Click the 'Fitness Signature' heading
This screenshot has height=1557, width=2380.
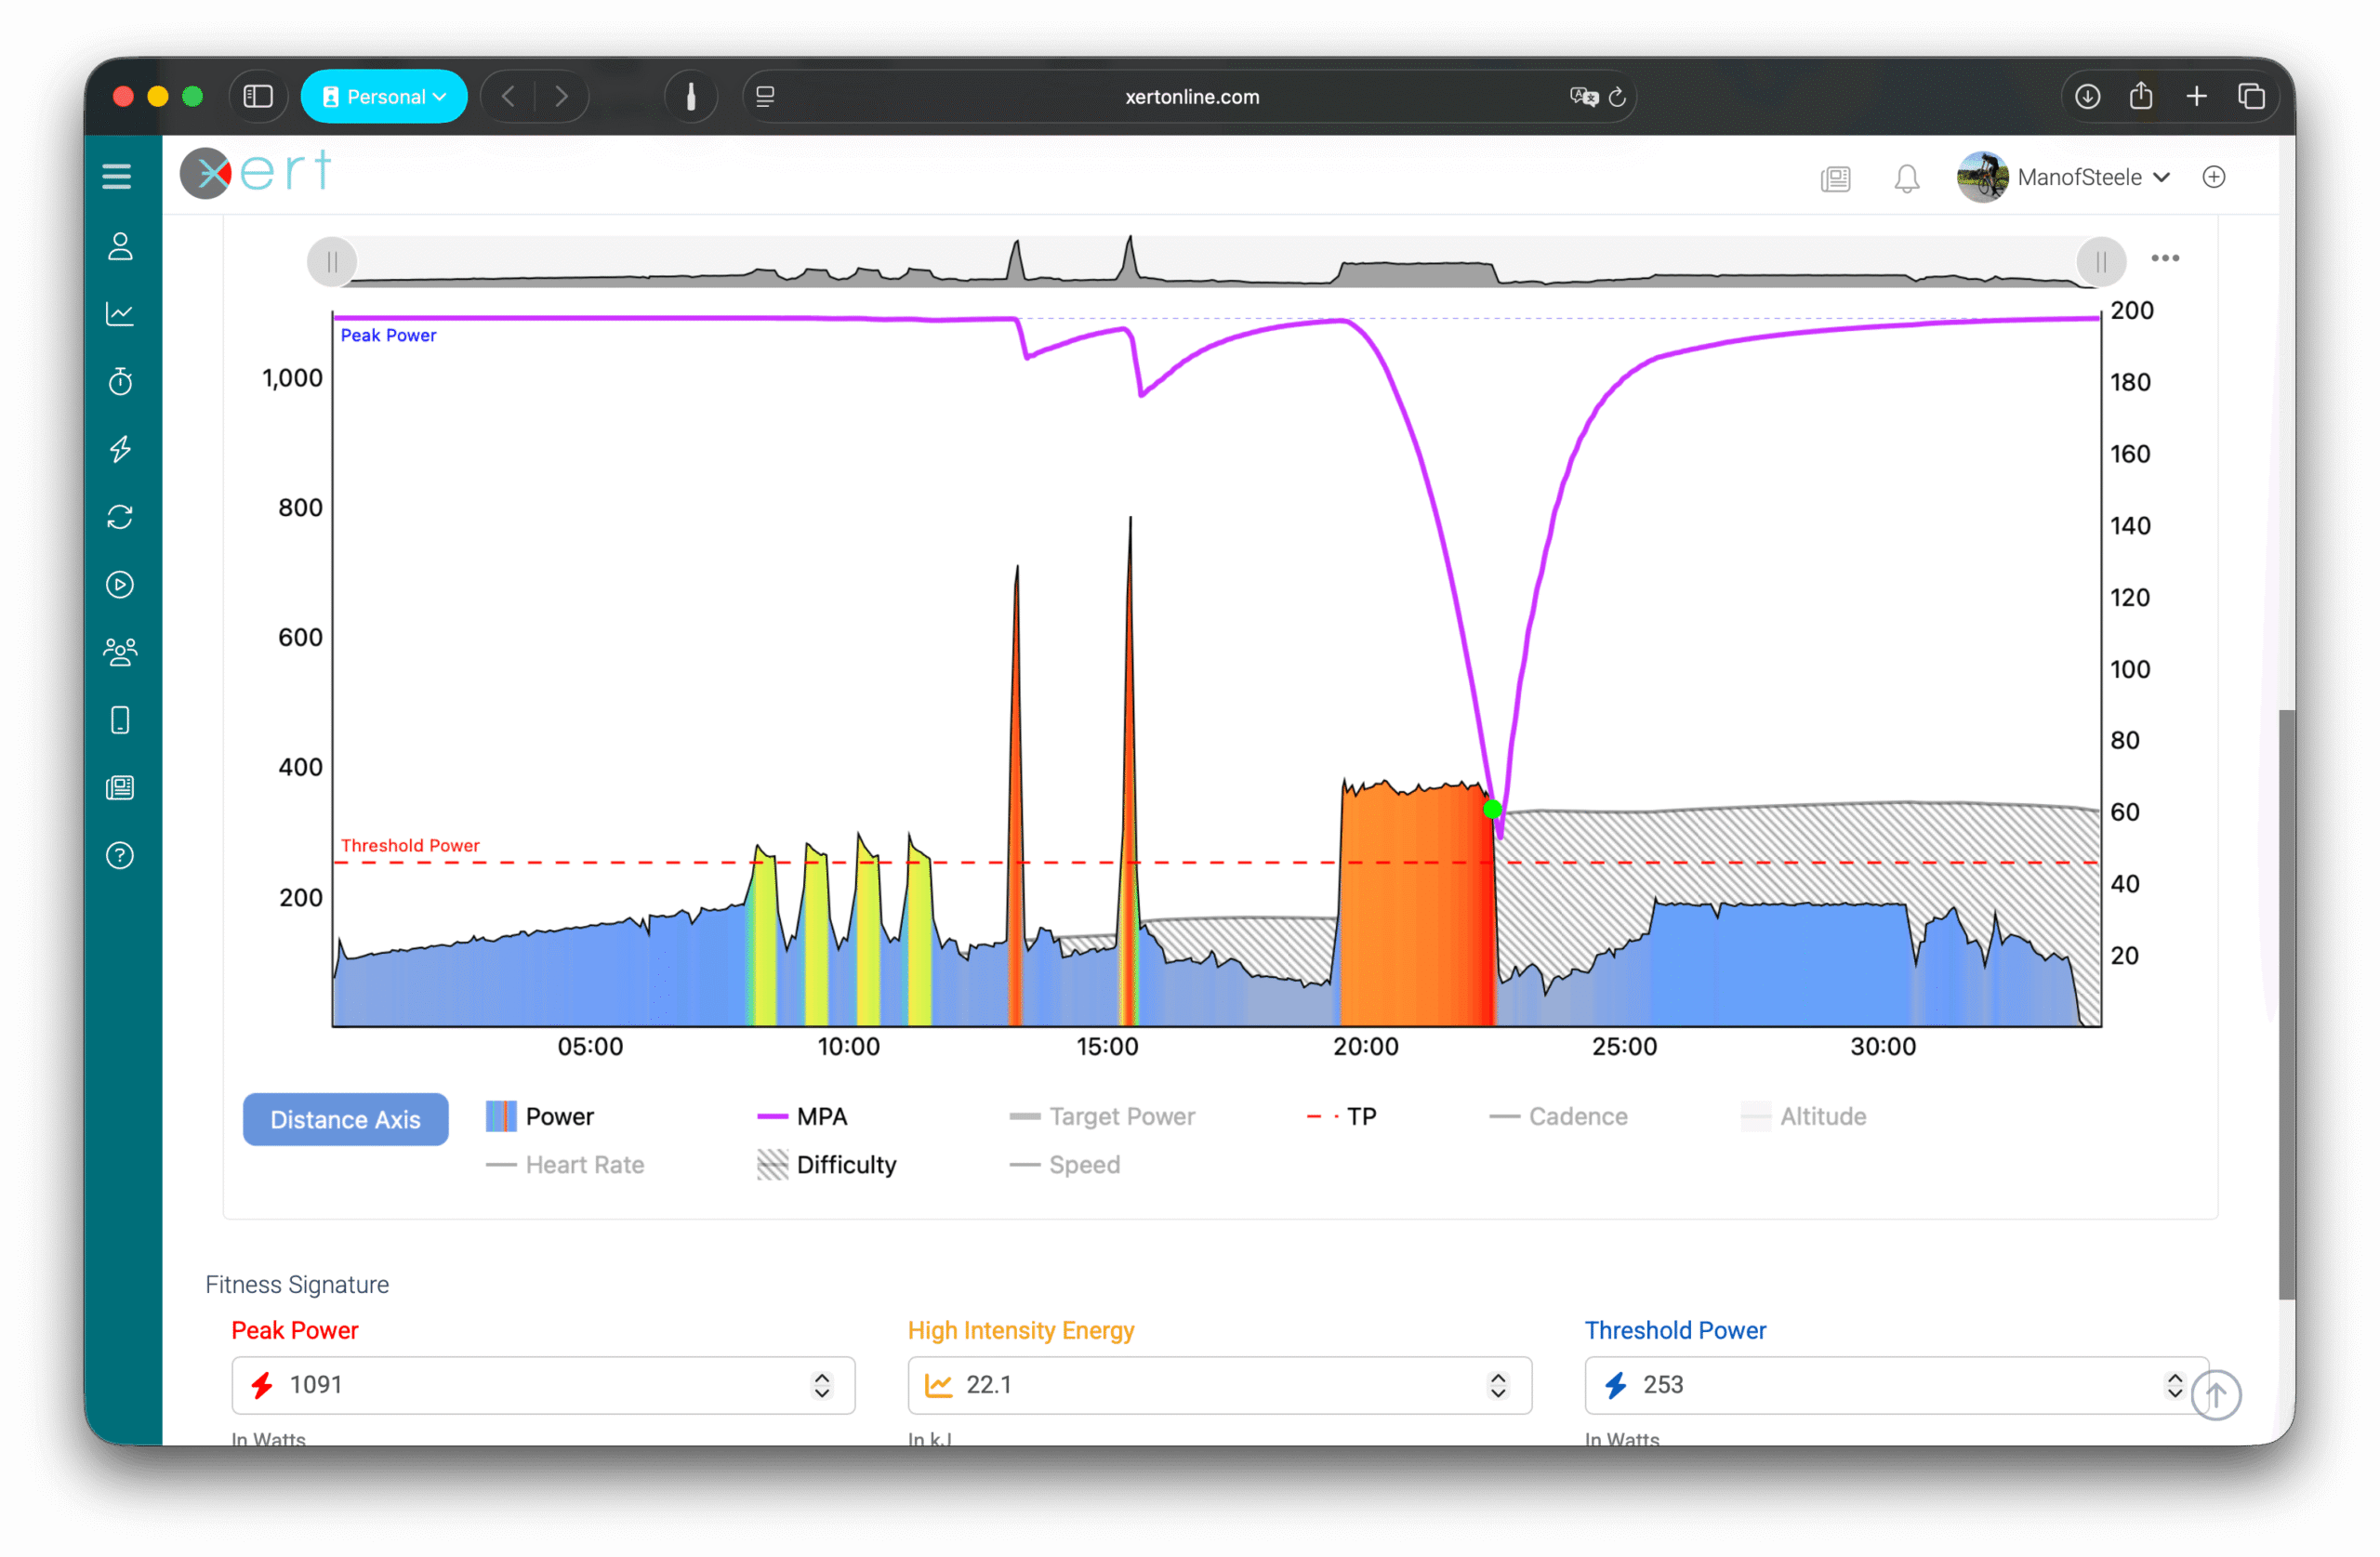coord(297,1284)
